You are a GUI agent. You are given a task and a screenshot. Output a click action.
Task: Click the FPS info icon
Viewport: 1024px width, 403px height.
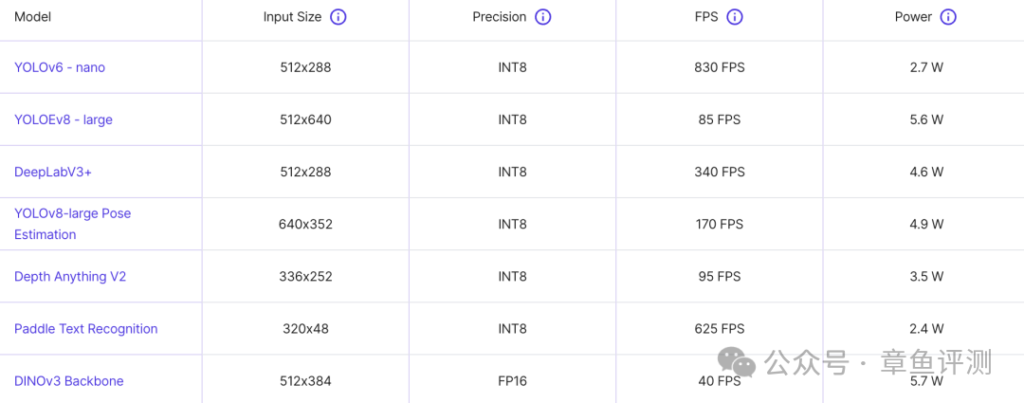735,17
